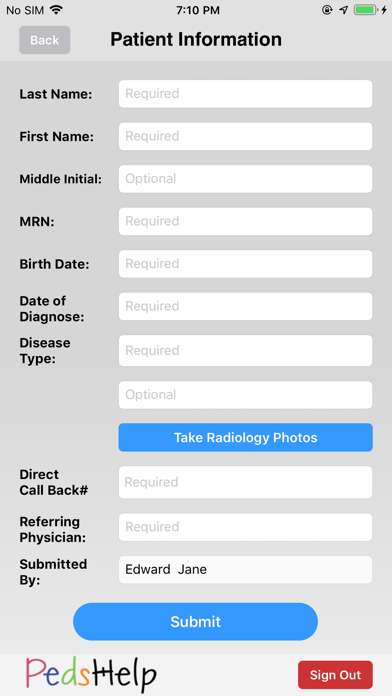Tap the battery indicator icon
Viewport: 392px width, 696px height.
coord(366,10)
